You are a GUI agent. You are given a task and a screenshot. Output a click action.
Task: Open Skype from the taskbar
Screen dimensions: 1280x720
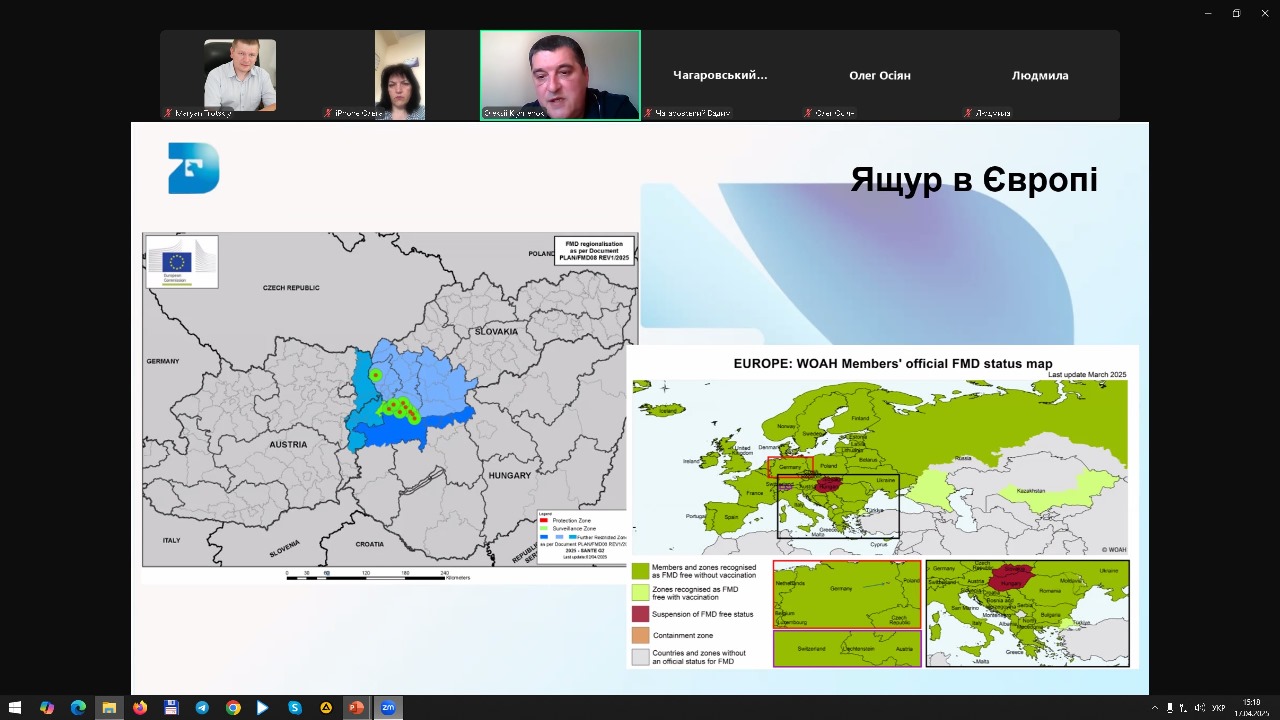tap(295, 707)
